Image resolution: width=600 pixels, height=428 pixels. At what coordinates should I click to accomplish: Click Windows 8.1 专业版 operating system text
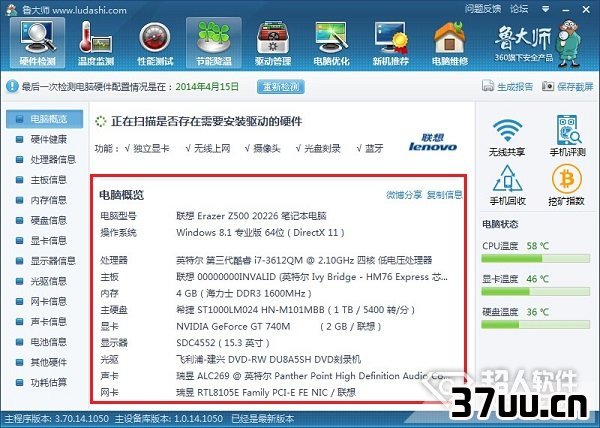click(x=260, y=233)
